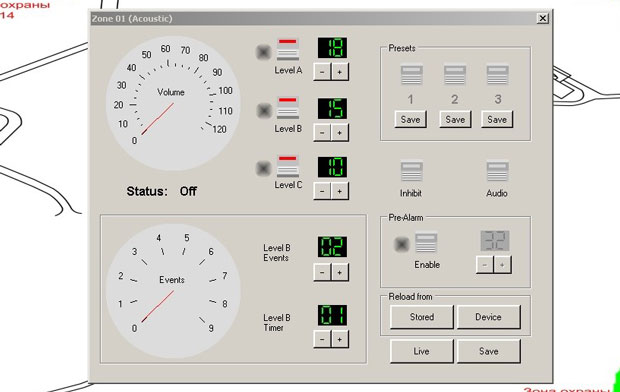620x392 pixels.
Task: Close the Zone 01 Acoustic window
Action: click(x=542, y=18)
